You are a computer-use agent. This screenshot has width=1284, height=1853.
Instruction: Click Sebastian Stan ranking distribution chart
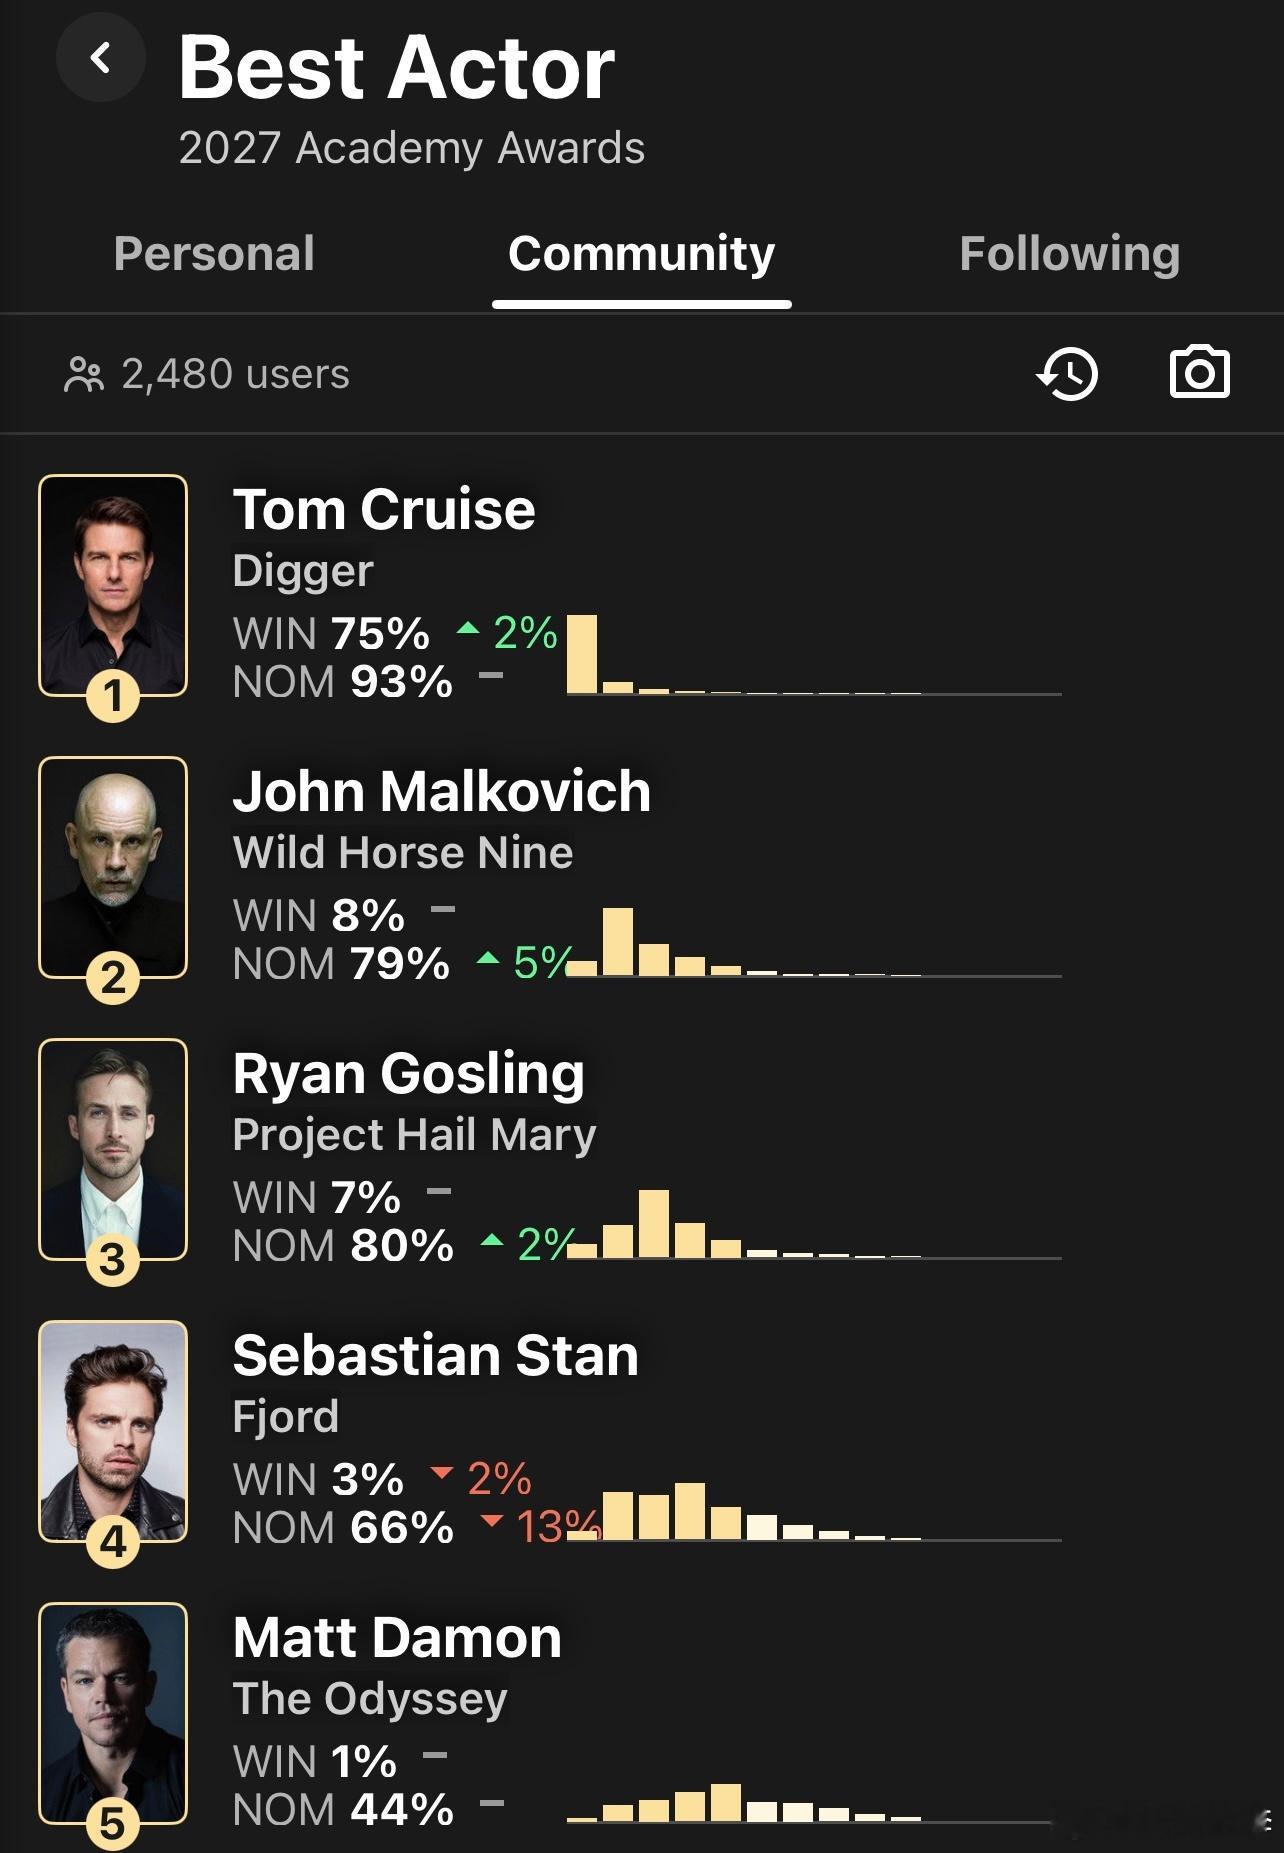point(813,1511)
